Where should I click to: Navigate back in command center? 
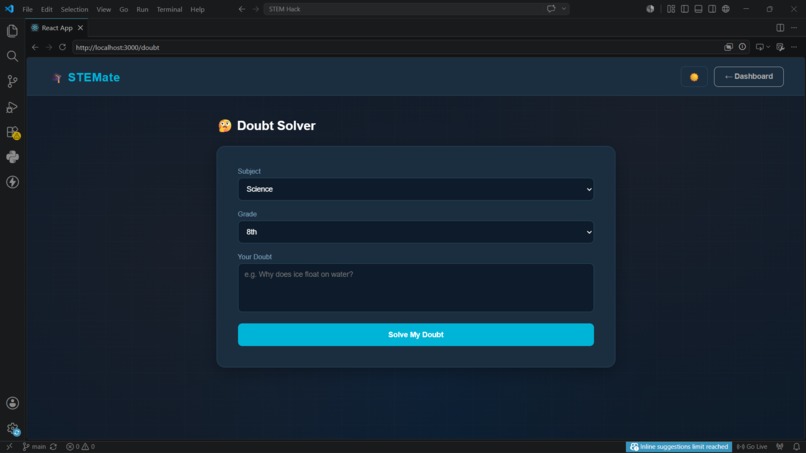pyautogui.click(x=242, y=9)
